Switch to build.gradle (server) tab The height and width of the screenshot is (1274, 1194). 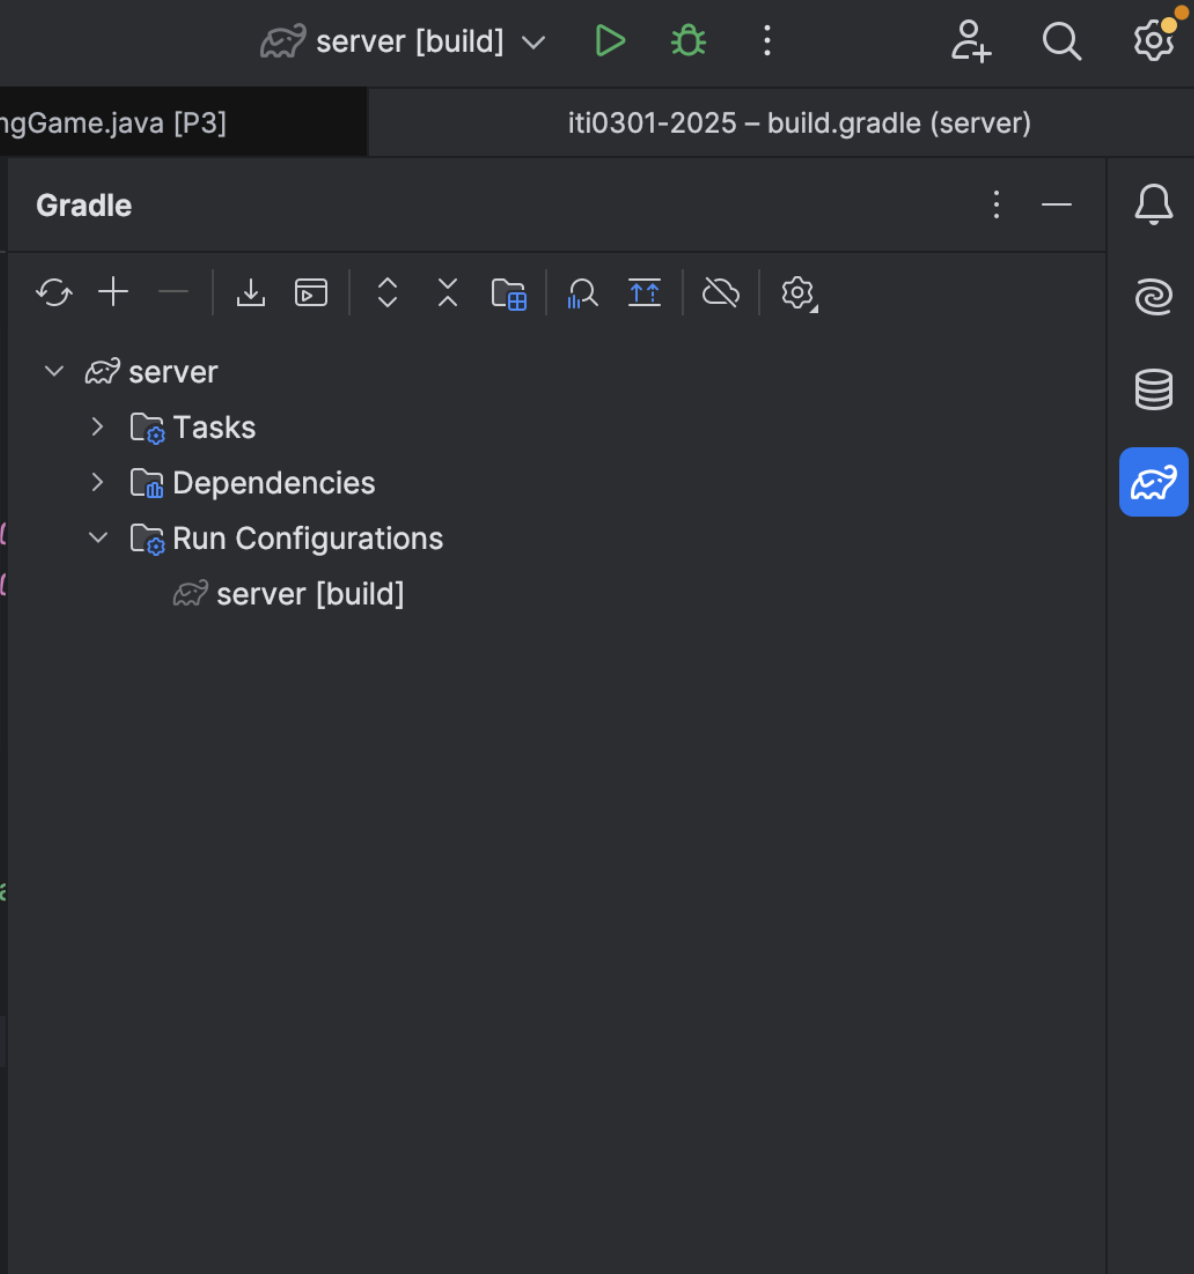pos(798,123)
